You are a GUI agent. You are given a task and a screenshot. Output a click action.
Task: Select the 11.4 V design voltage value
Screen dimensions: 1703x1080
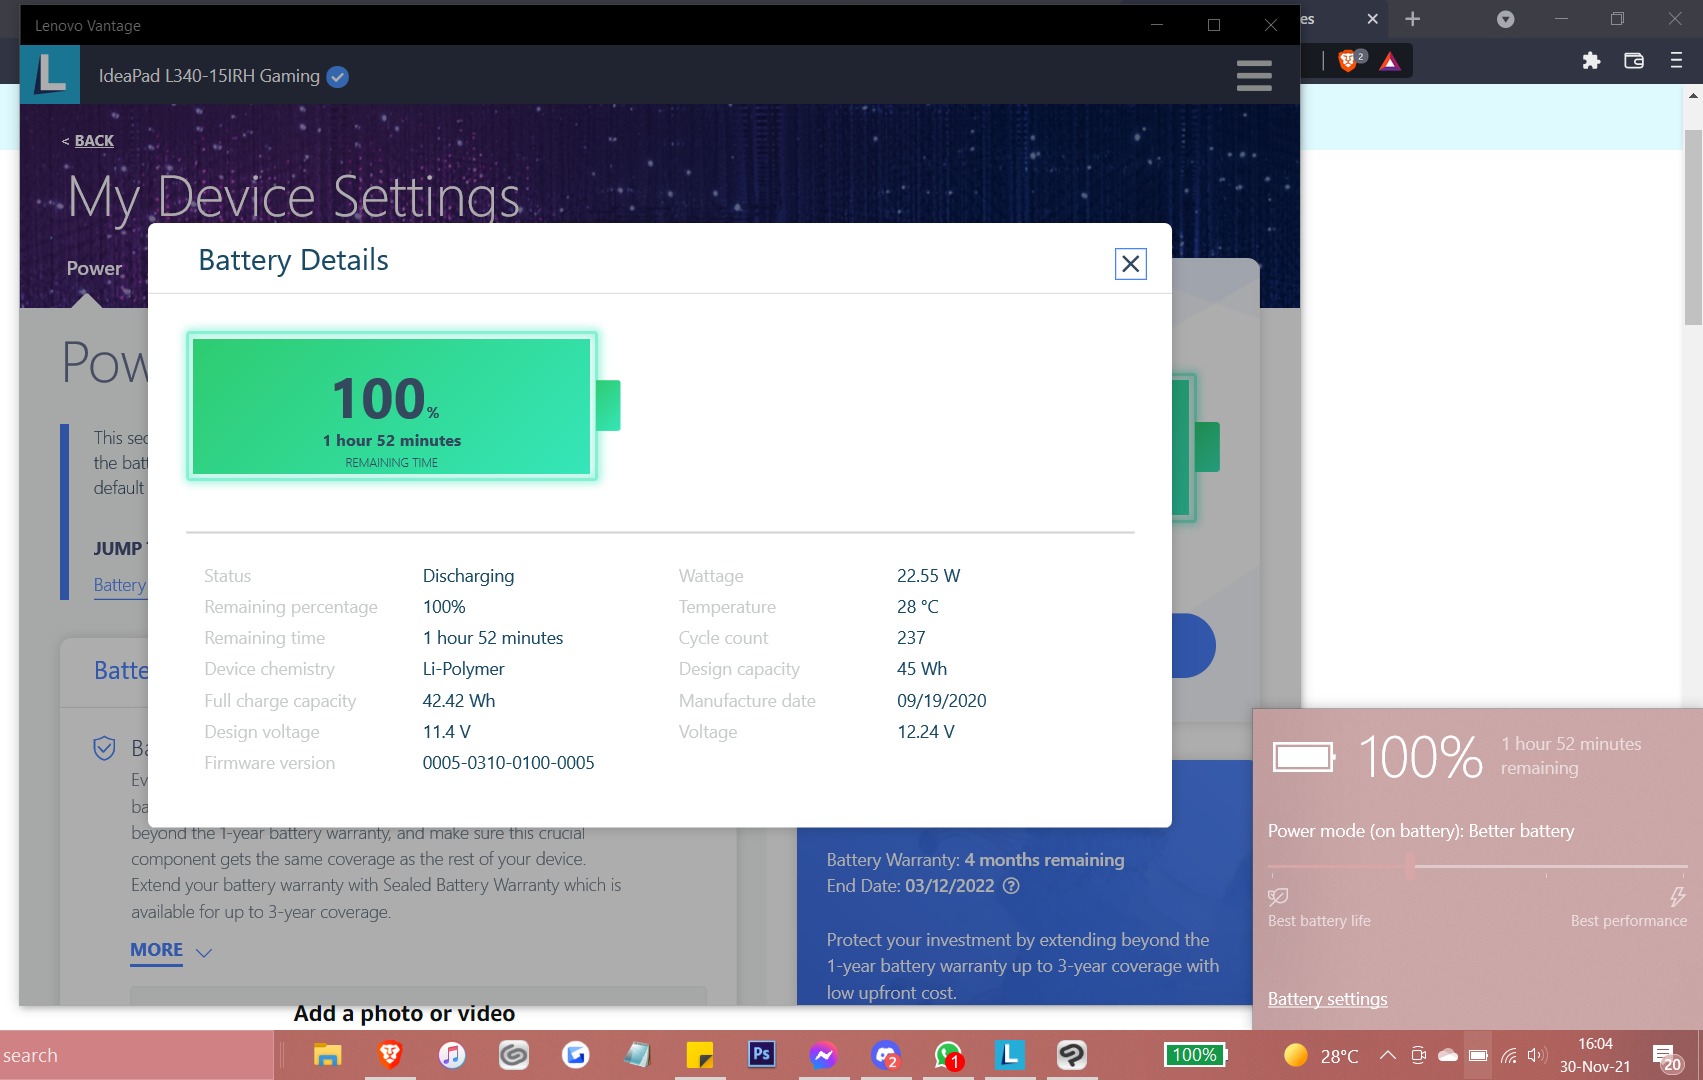(446, 732)
